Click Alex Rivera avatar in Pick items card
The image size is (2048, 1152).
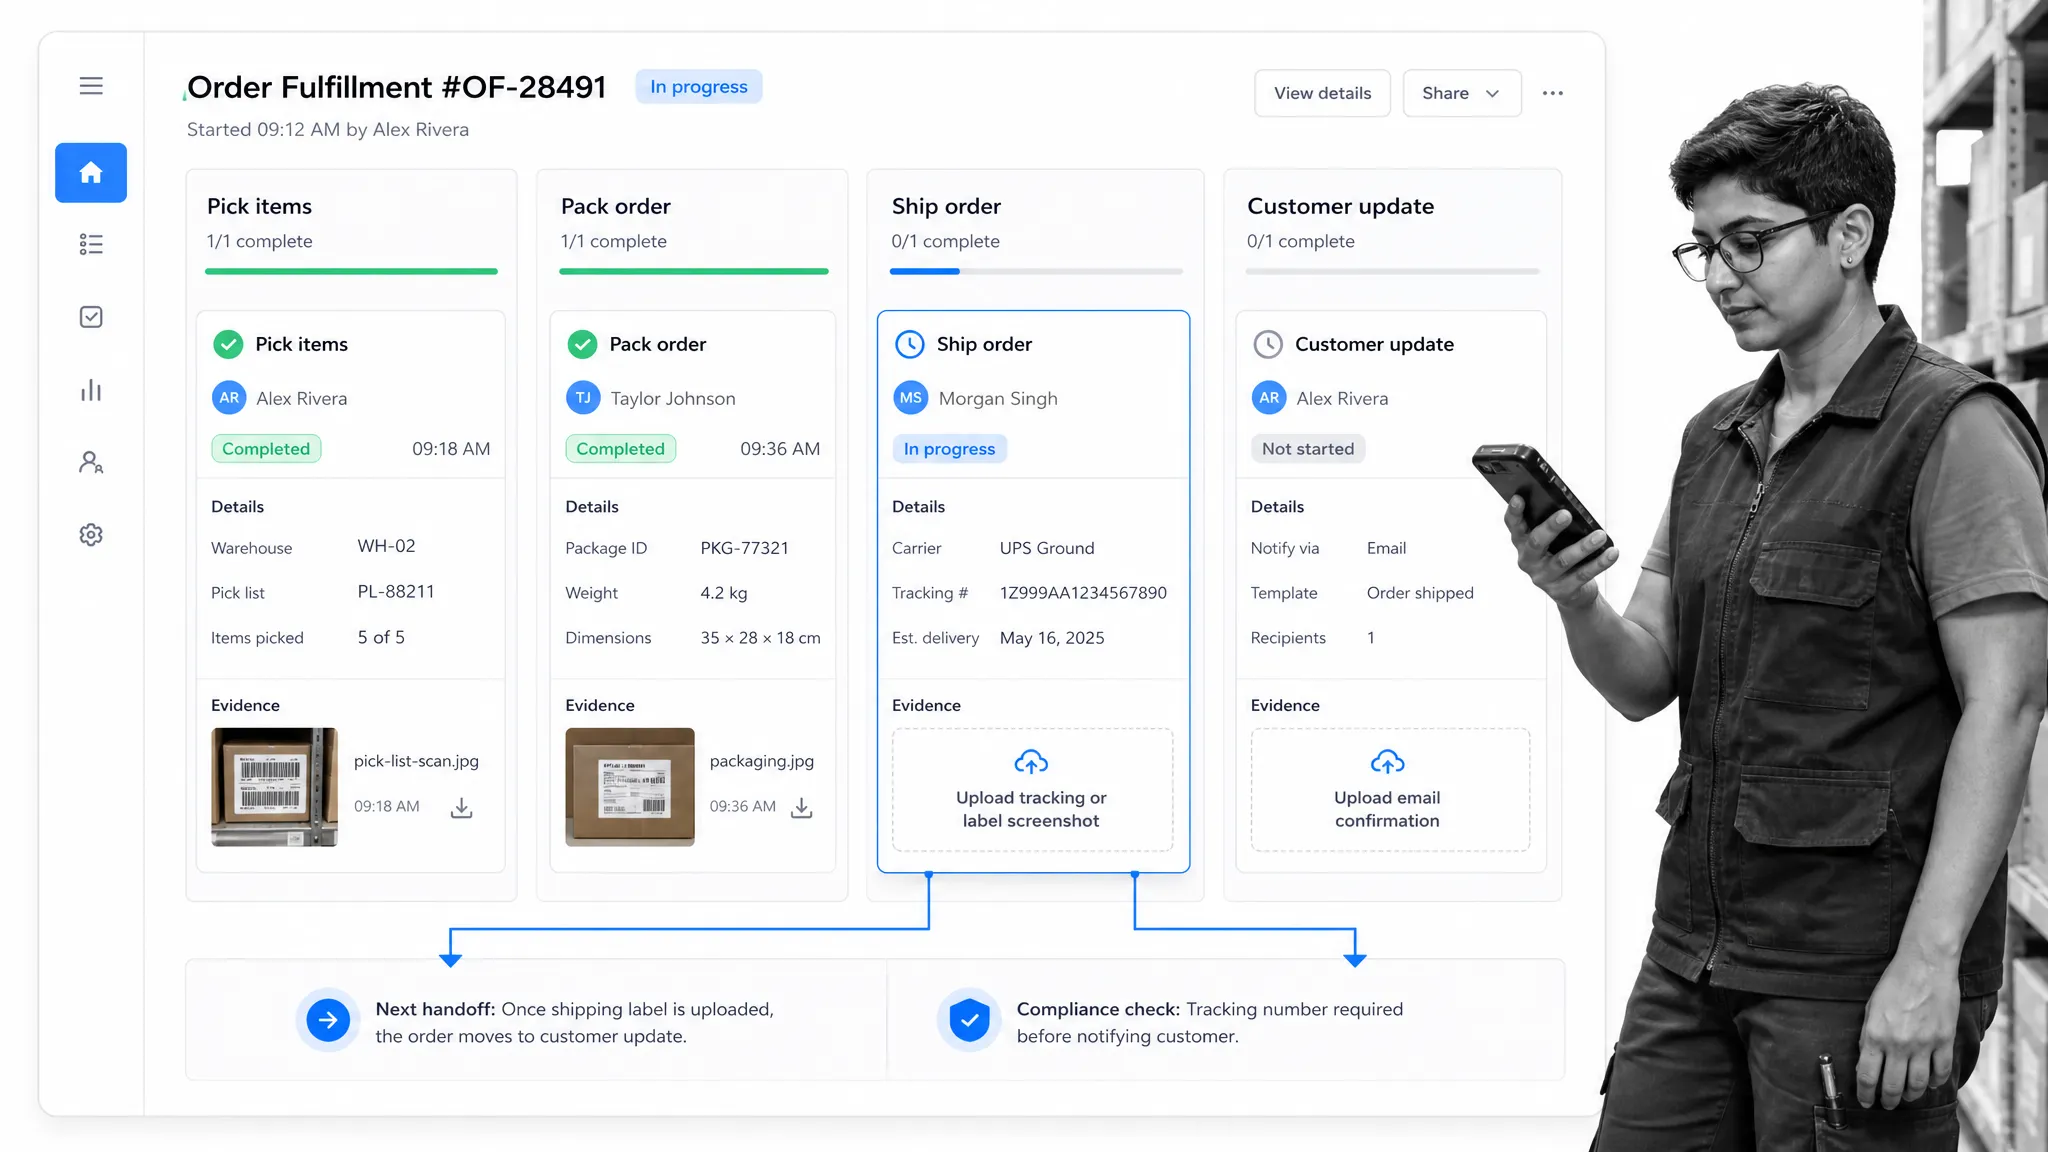point(229,398)
